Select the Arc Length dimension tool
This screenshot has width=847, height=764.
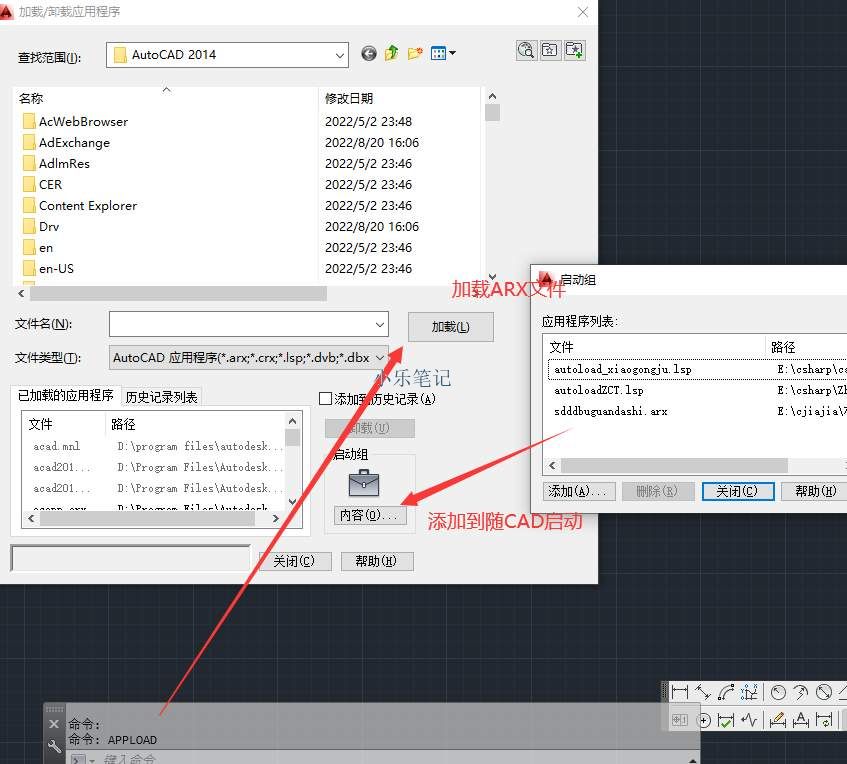point(726,692)
